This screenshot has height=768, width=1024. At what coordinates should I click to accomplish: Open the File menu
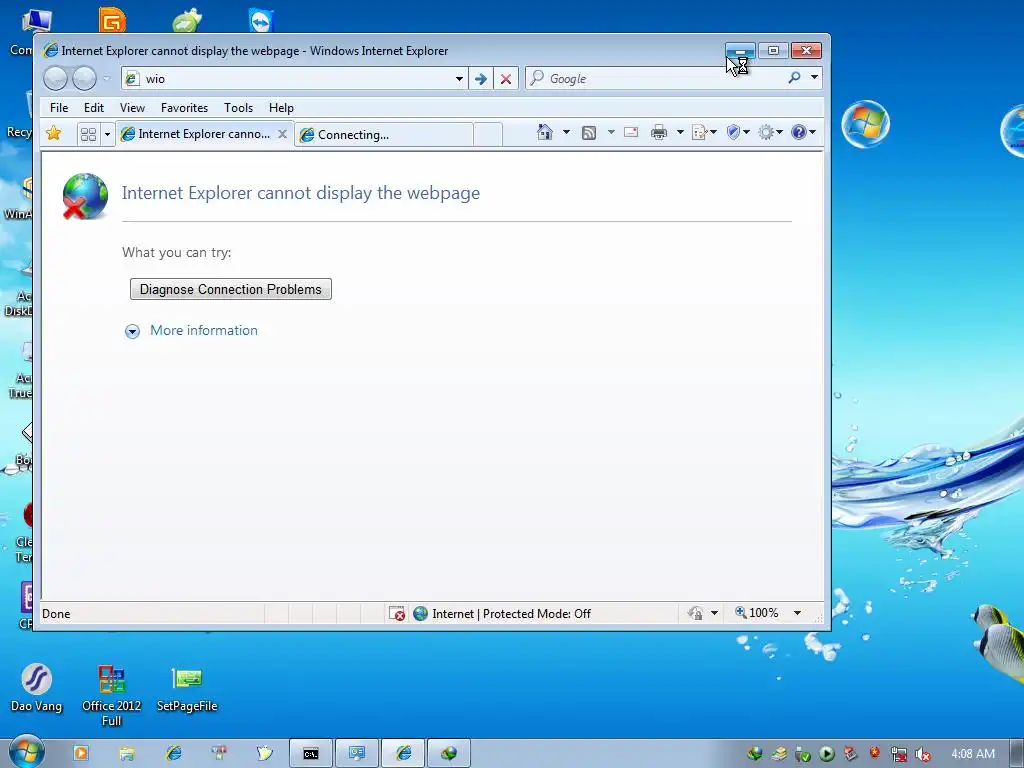[x=59, y=108]
